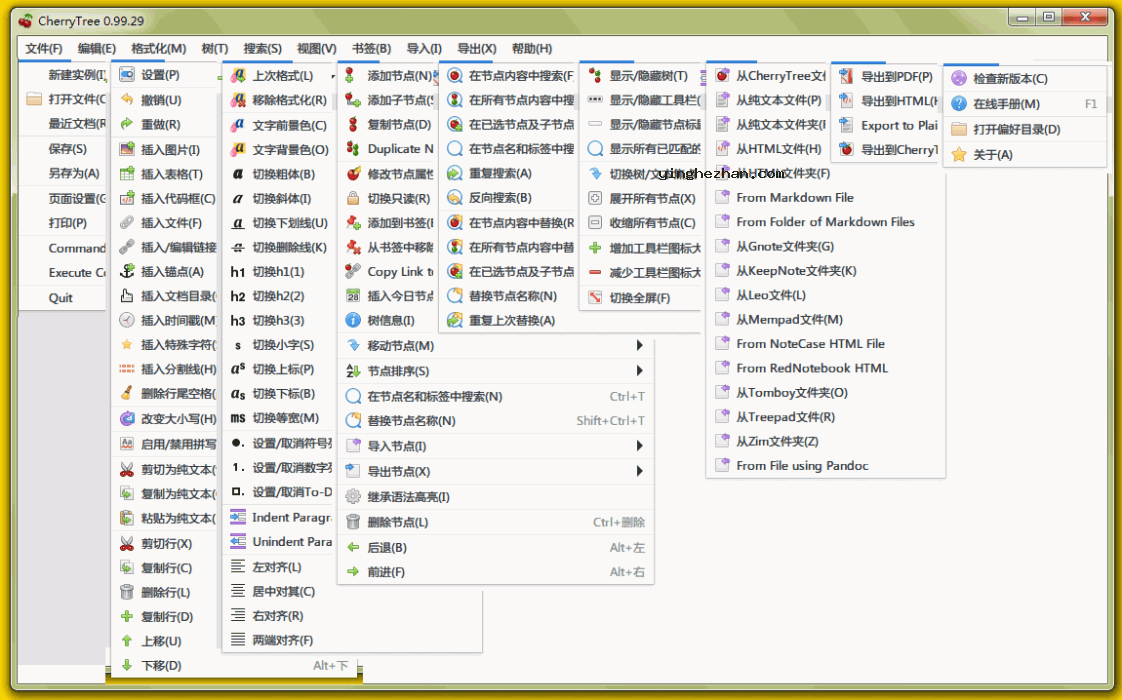Click the lock icon for 切换只读(R)

353,198
